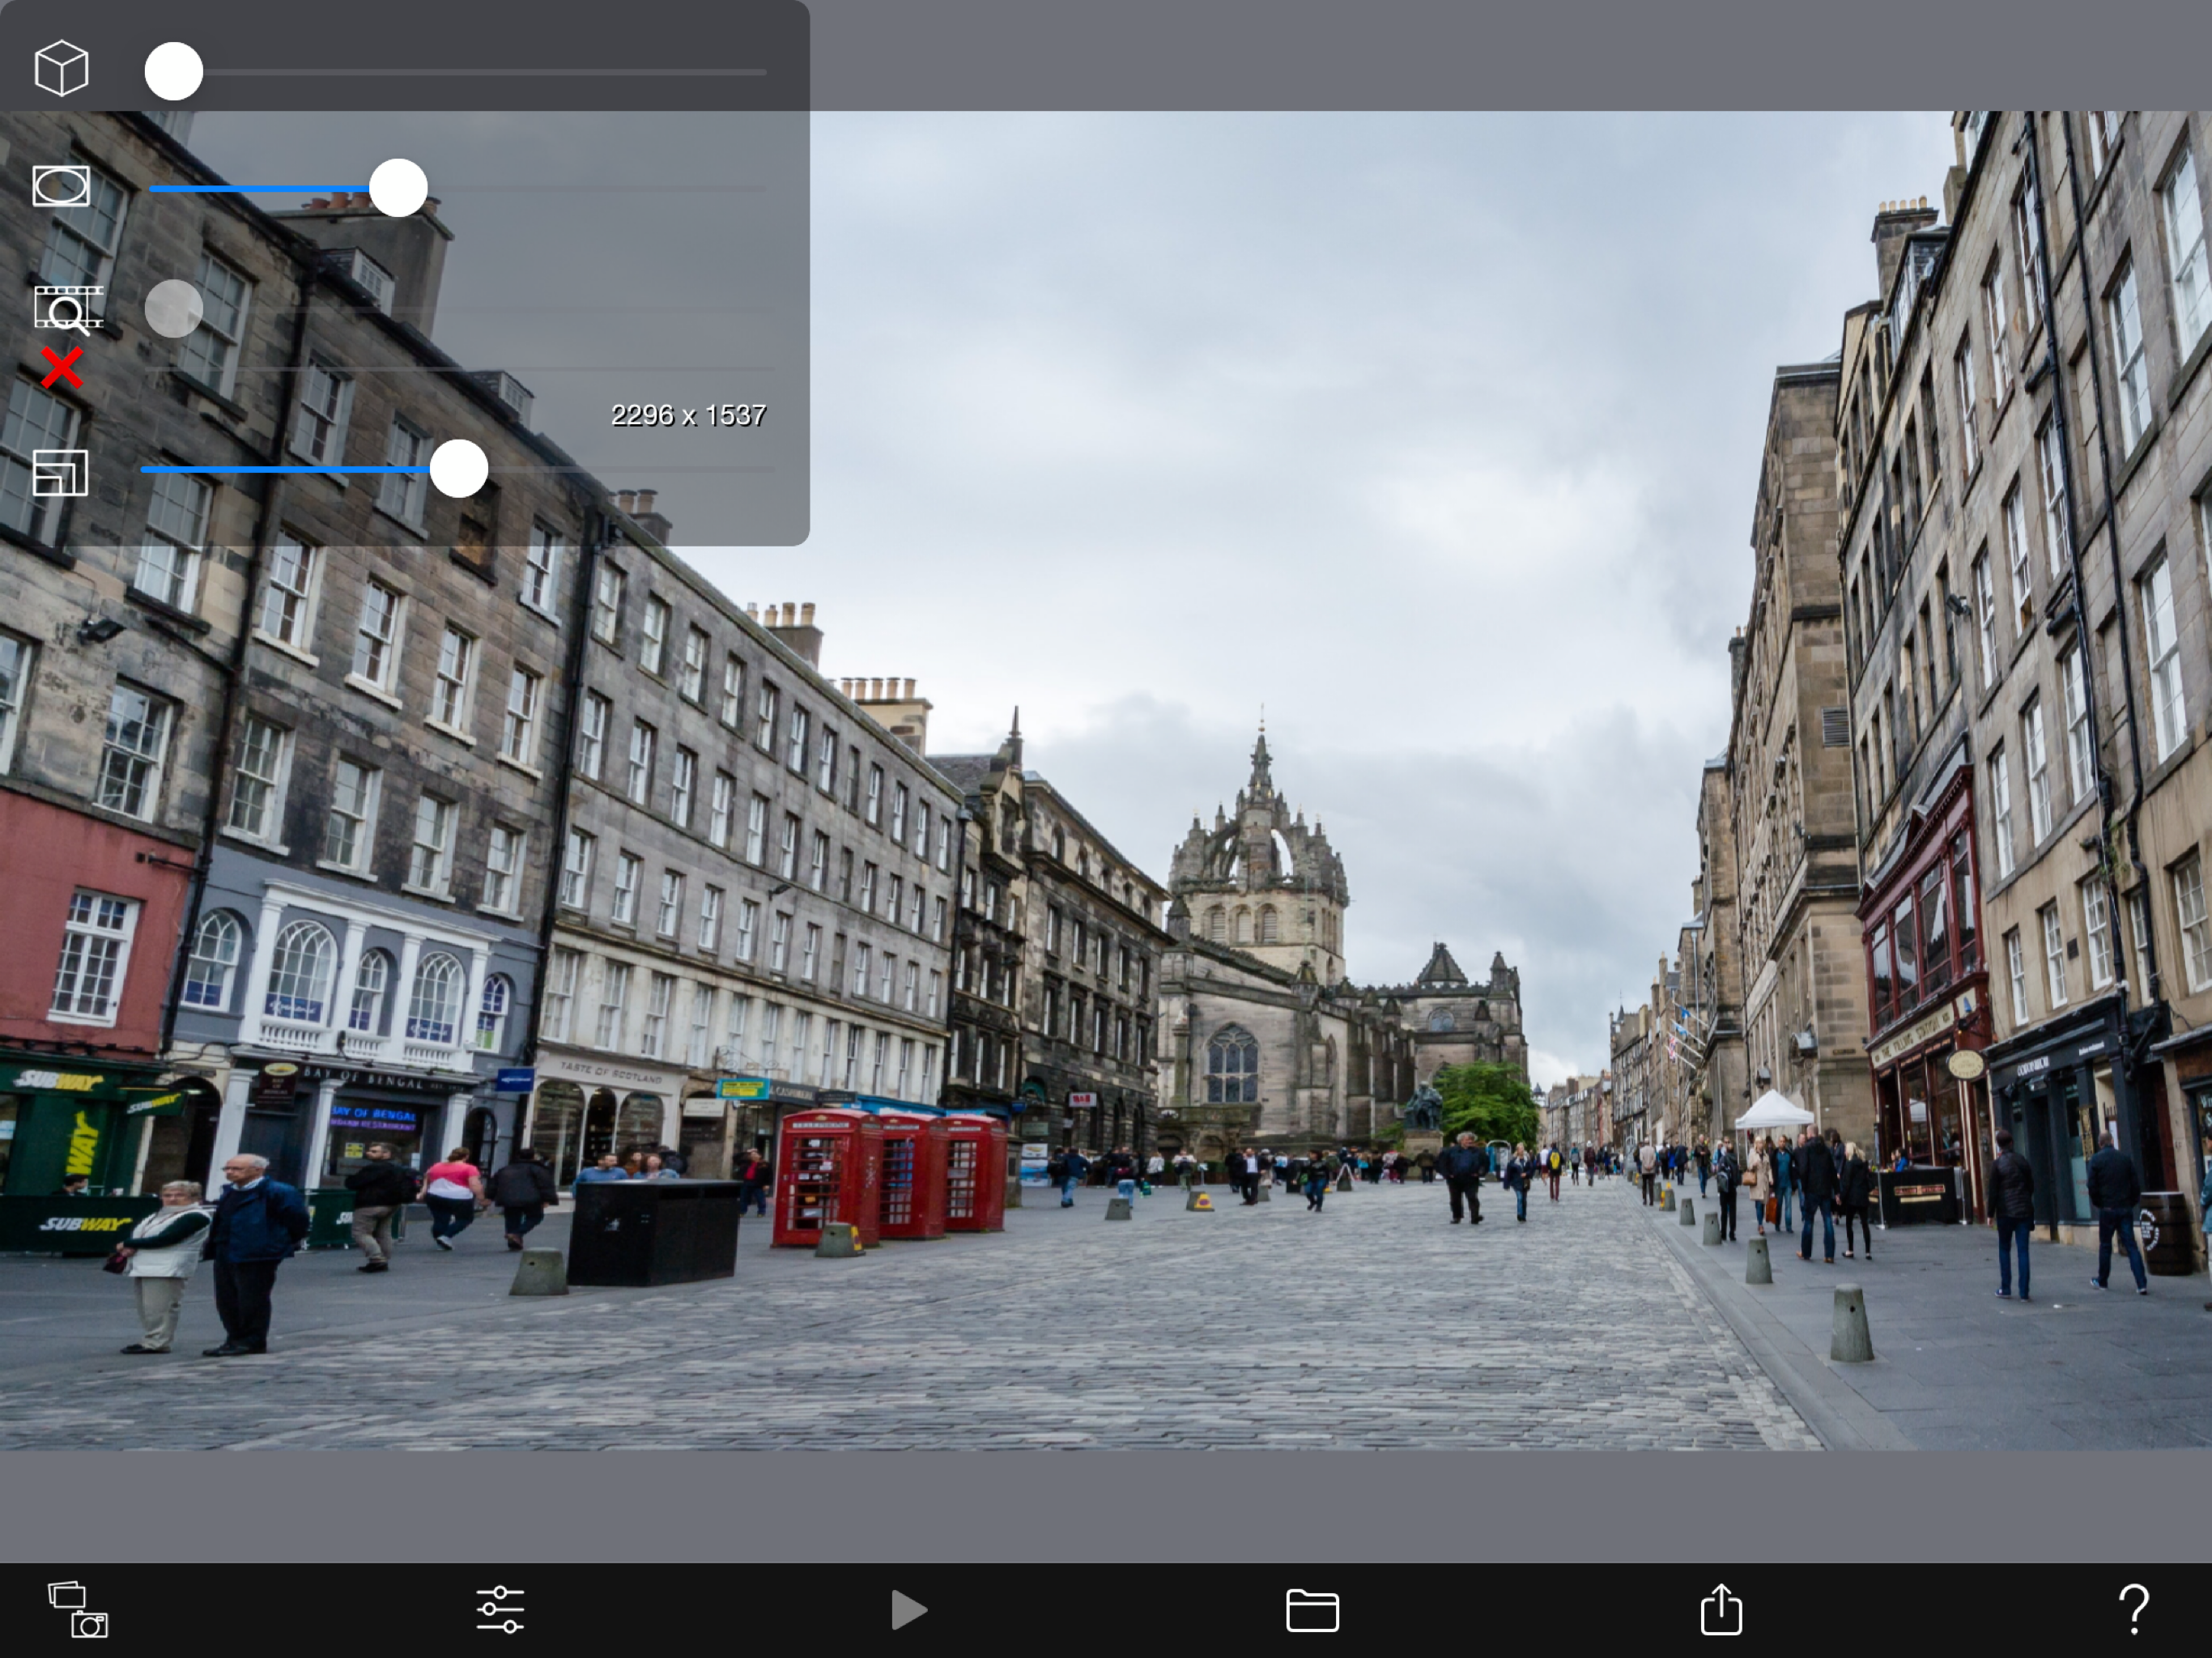Click the red X mark

pos(61,367)
